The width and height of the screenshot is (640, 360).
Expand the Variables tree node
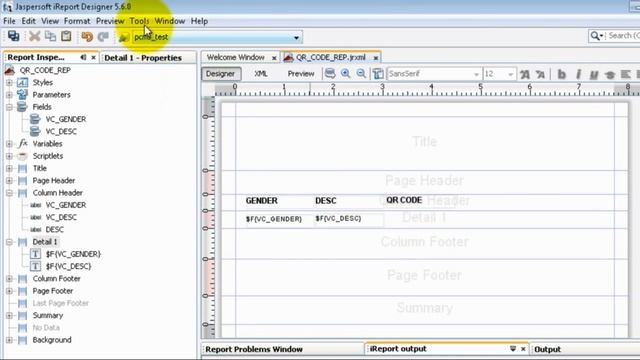[x=9, y=144]
